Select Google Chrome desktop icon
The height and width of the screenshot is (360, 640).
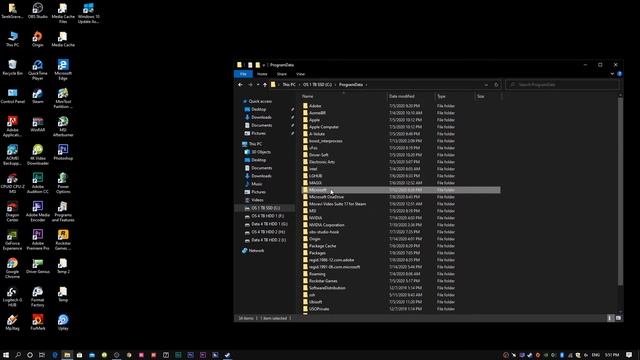12,268
